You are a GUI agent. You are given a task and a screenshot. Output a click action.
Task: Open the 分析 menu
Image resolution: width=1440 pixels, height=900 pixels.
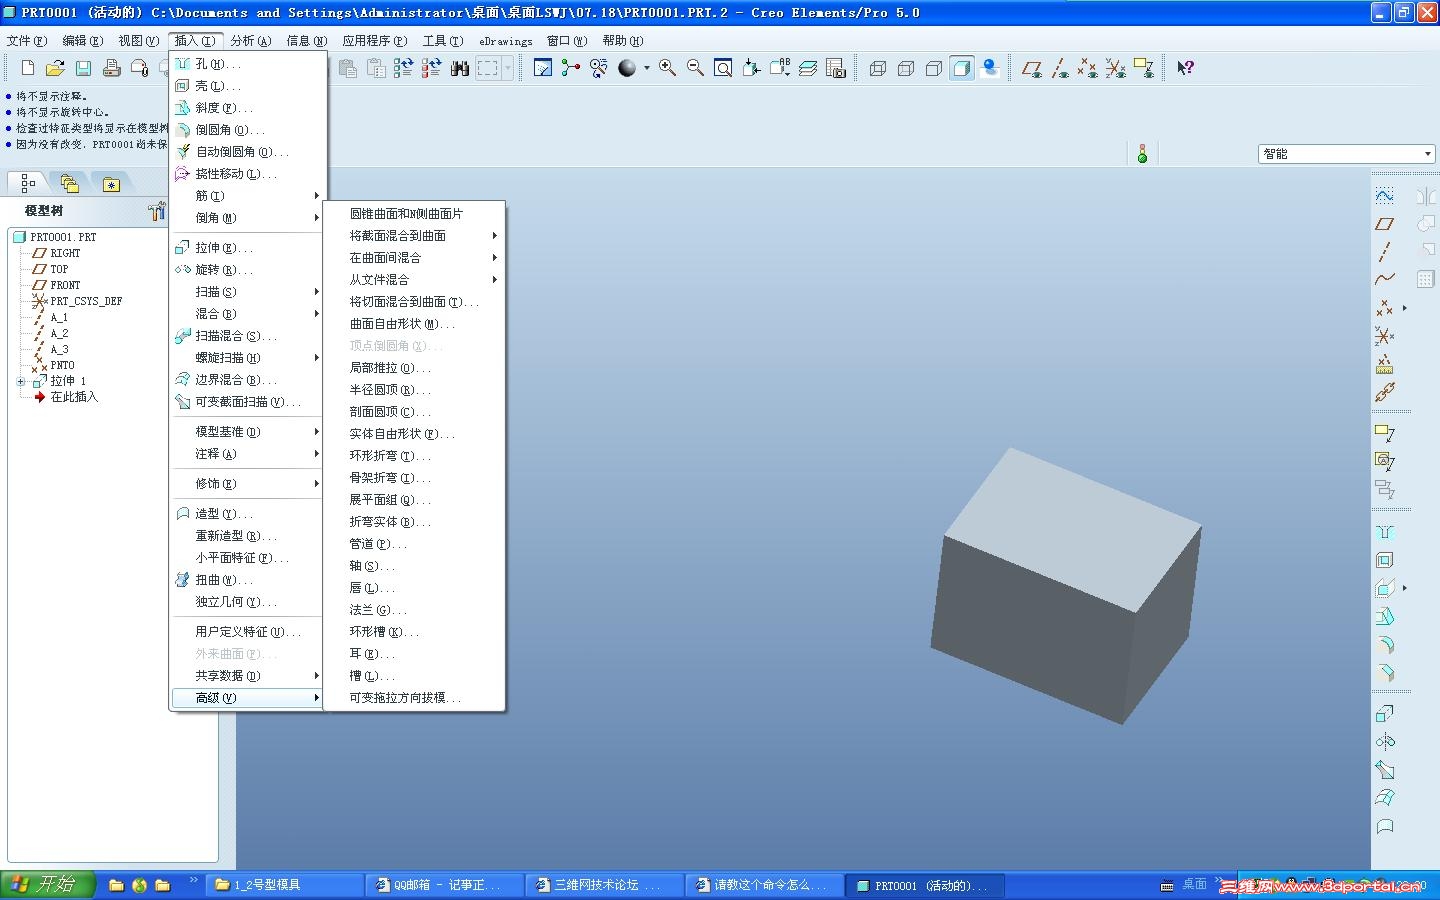tap(251, 41)
